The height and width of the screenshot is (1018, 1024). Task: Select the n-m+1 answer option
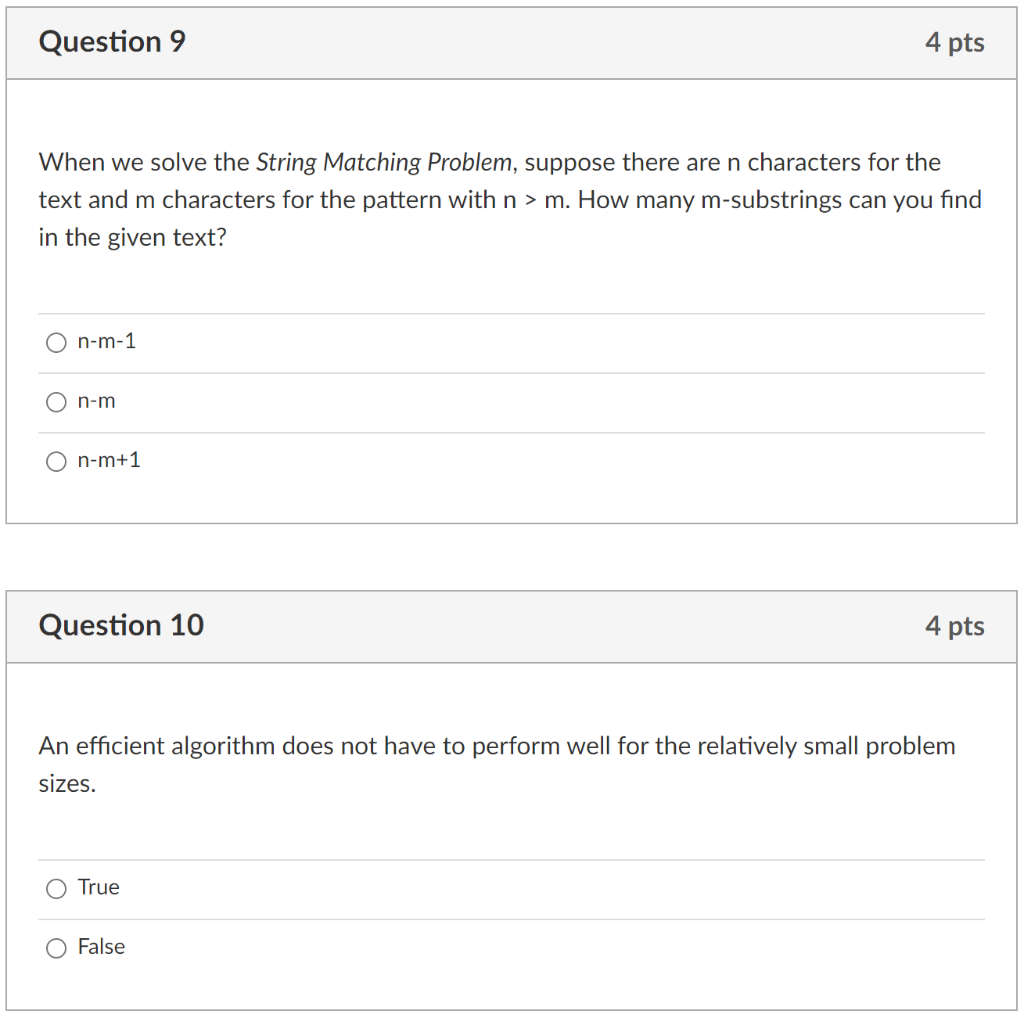click(57, 461)
